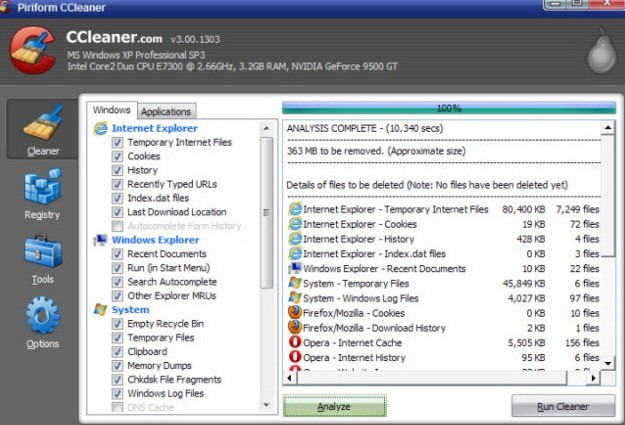Click System Windows flag icon in checklist
This screenshot has width=625, height=425.
click(100, 310)
